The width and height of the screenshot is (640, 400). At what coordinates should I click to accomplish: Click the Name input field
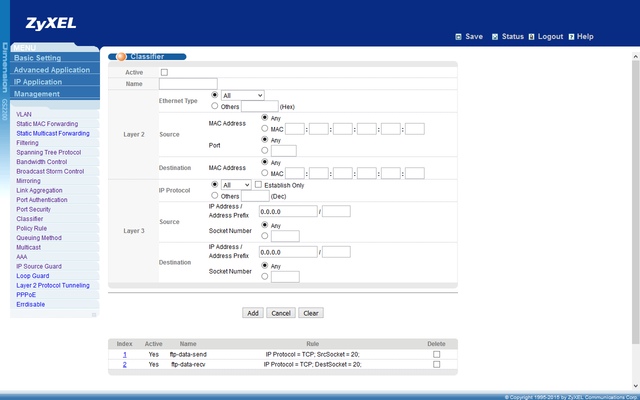[x=188, y=84]
